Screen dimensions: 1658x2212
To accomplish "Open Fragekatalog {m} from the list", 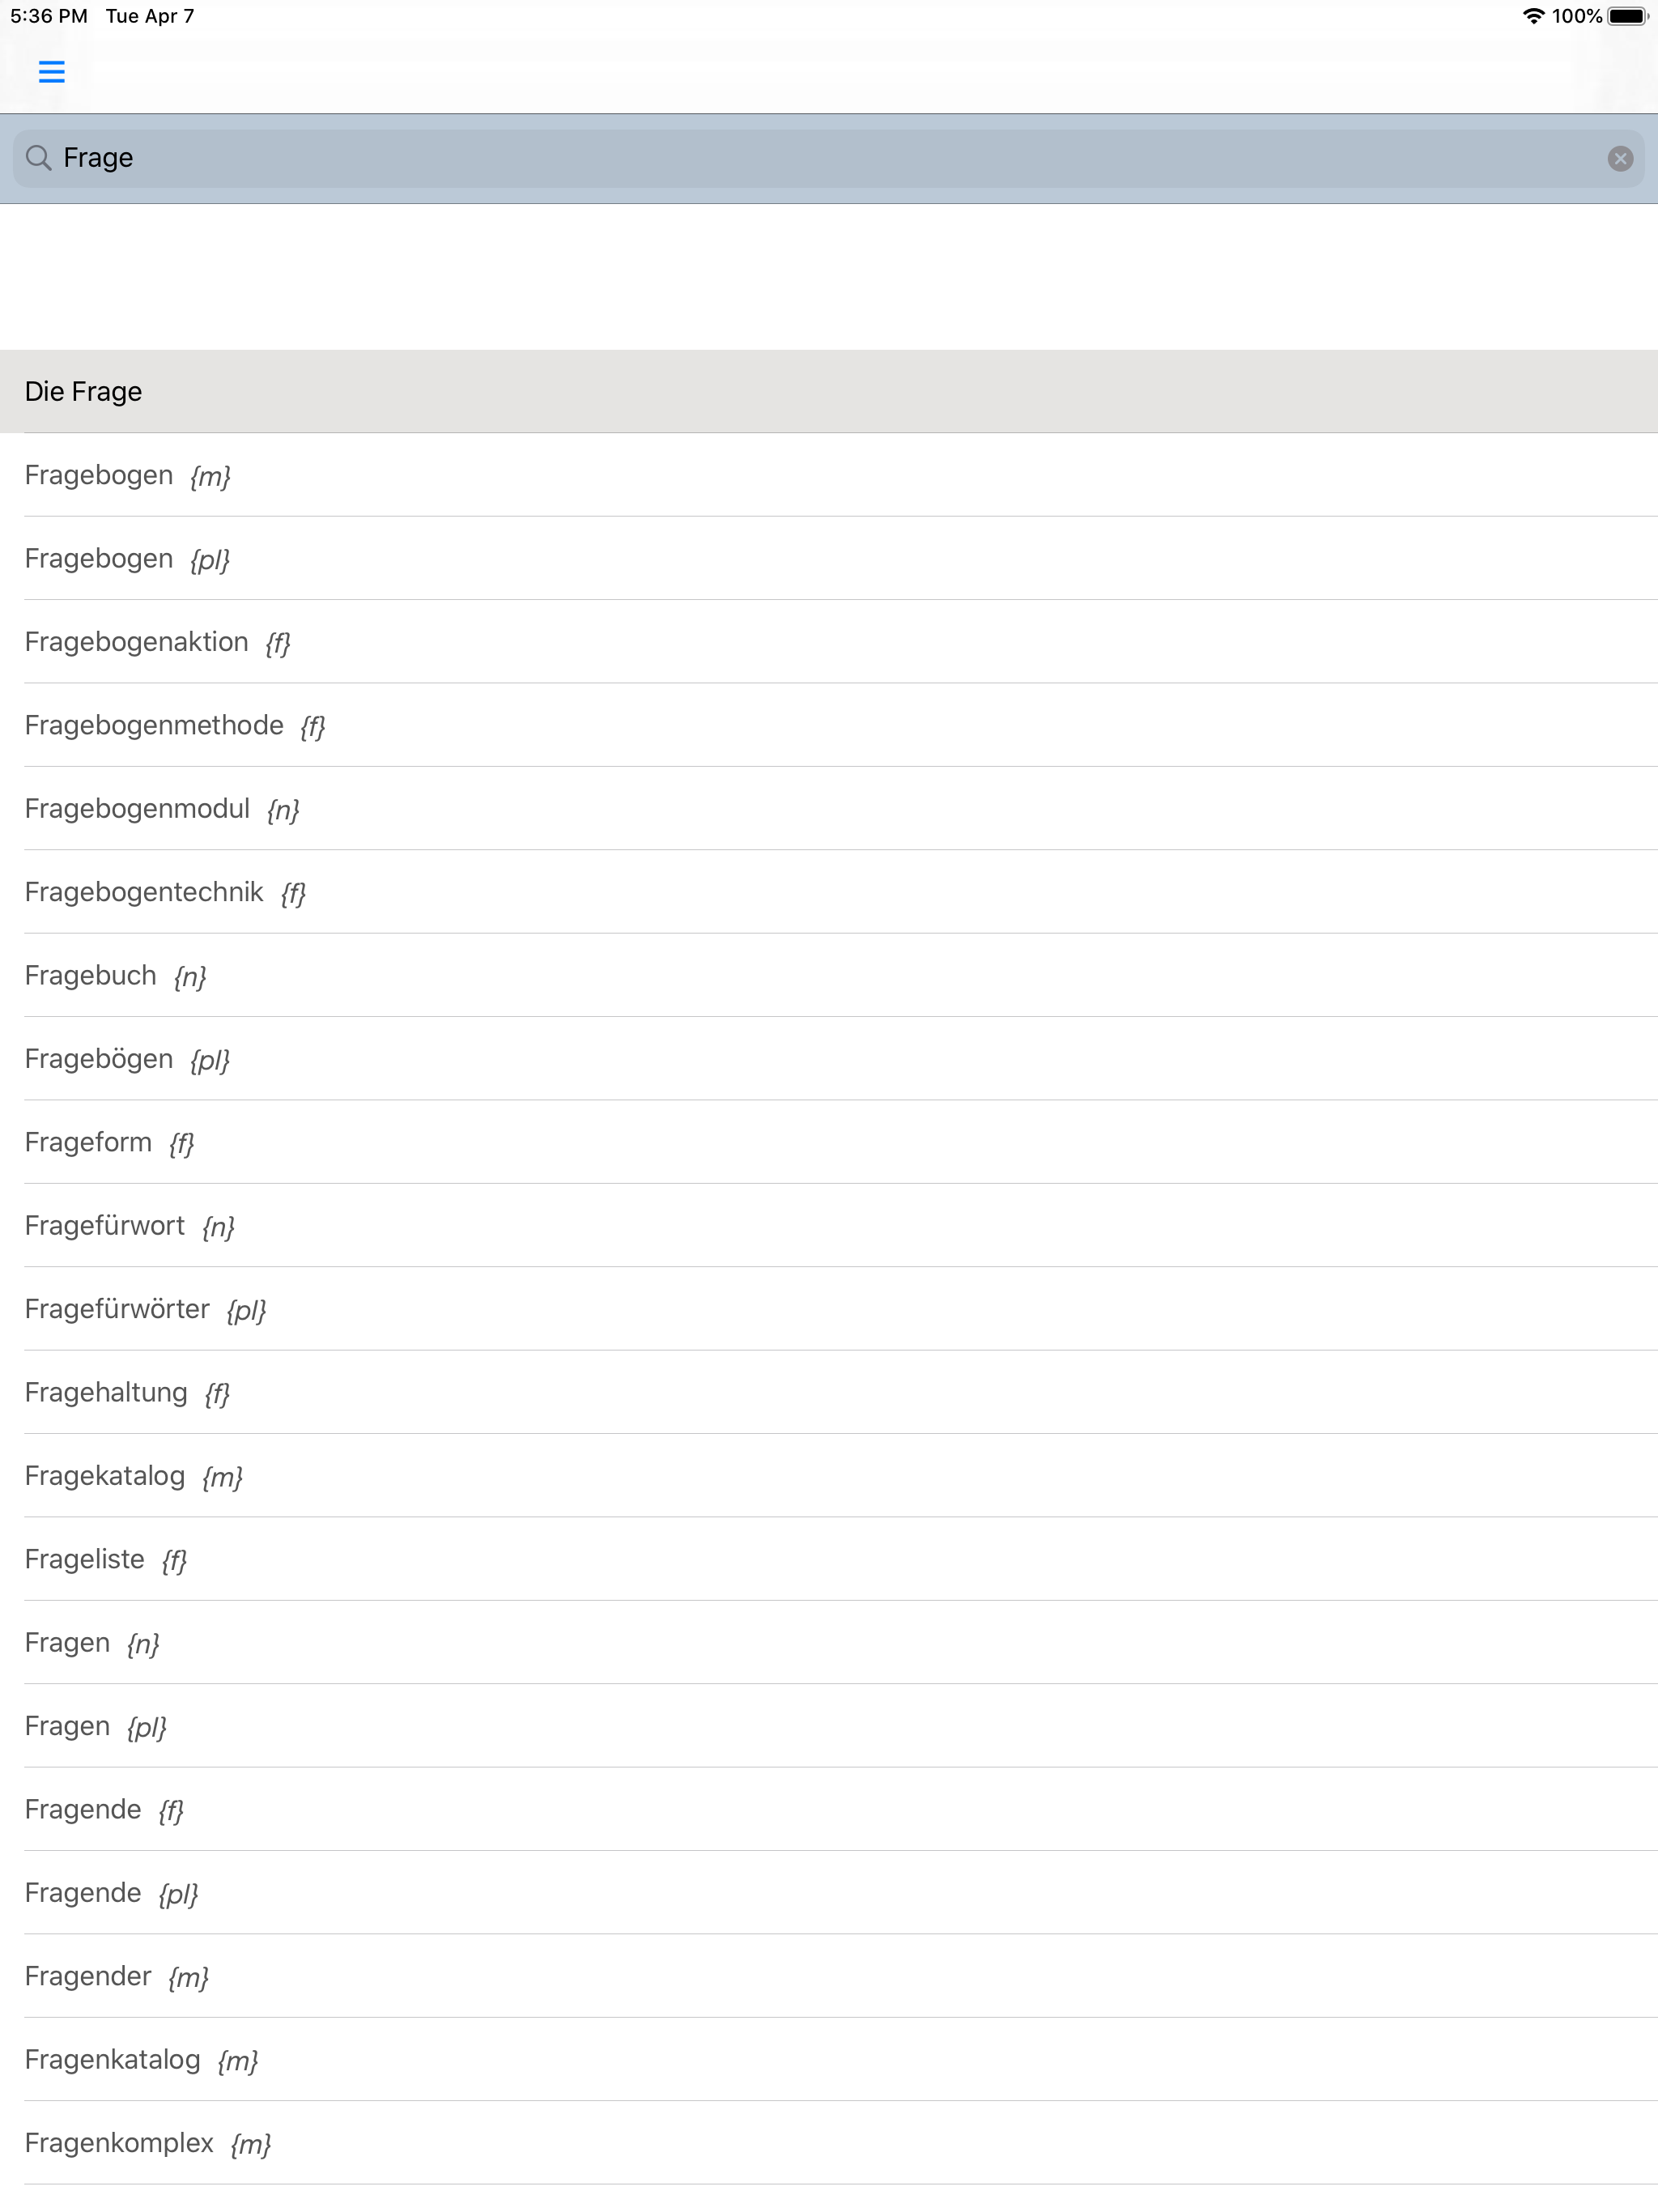I will point(133,1475).
